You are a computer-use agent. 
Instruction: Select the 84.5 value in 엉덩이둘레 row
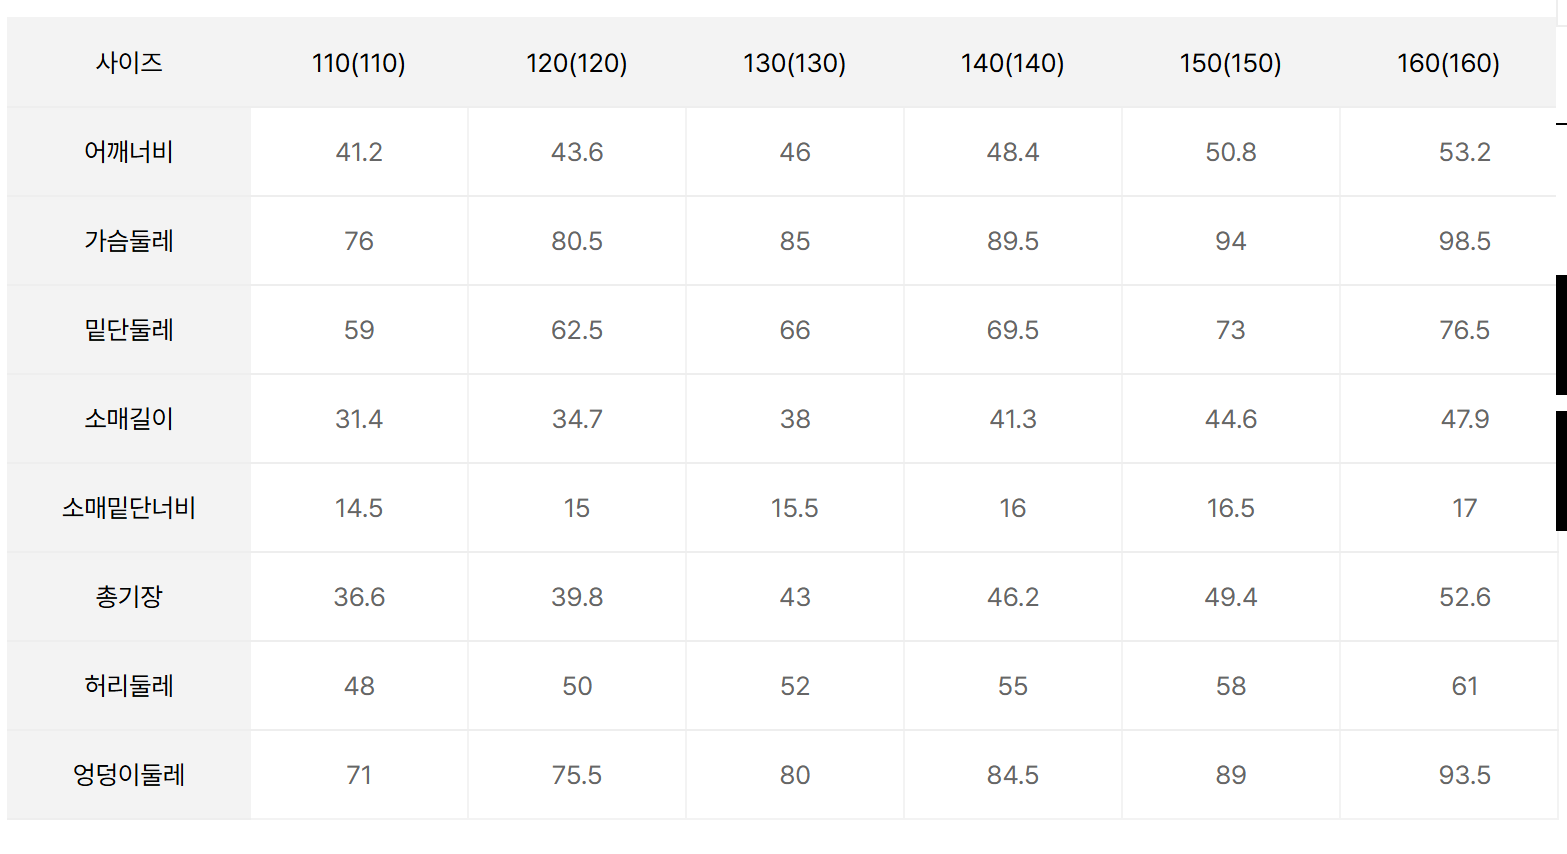click(x=1013, y=775)
